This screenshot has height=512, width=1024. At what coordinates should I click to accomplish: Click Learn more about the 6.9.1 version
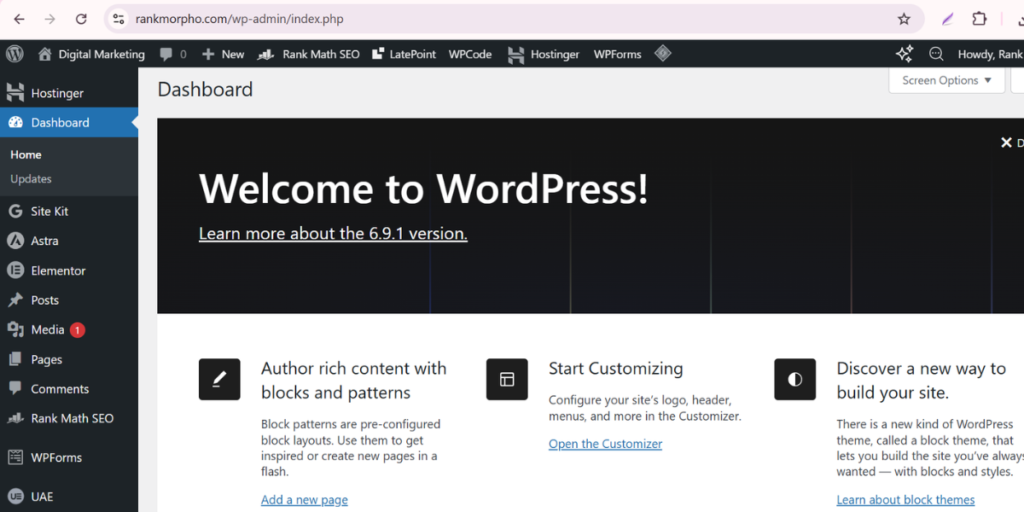point(333,234)
